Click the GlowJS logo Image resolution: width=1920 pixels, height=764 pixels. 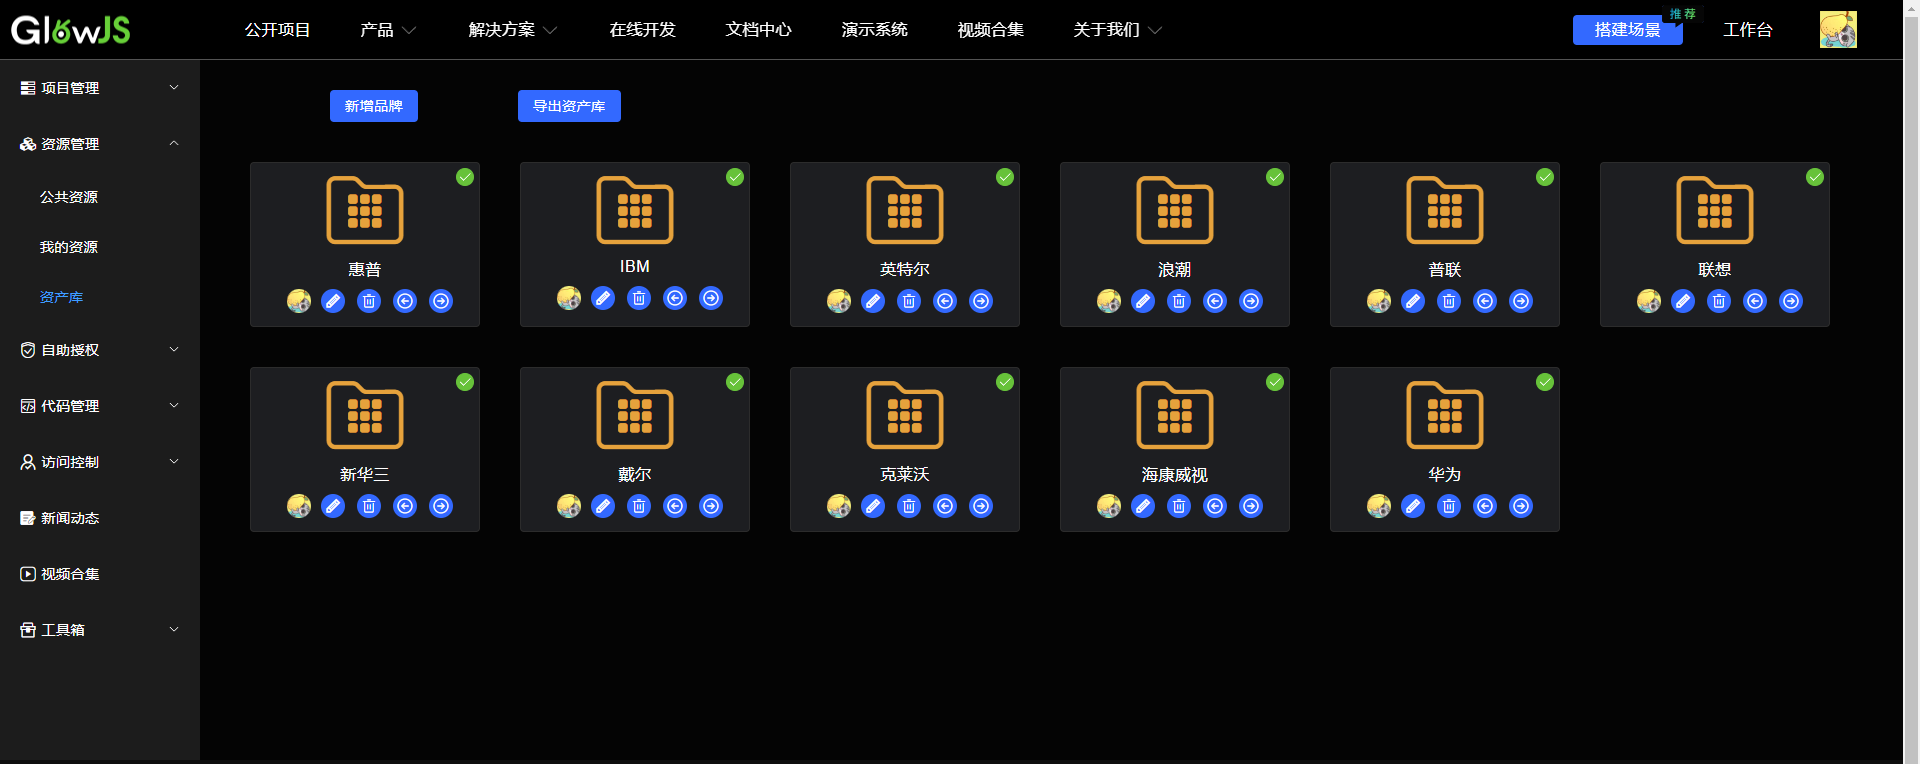pos(71,30)
